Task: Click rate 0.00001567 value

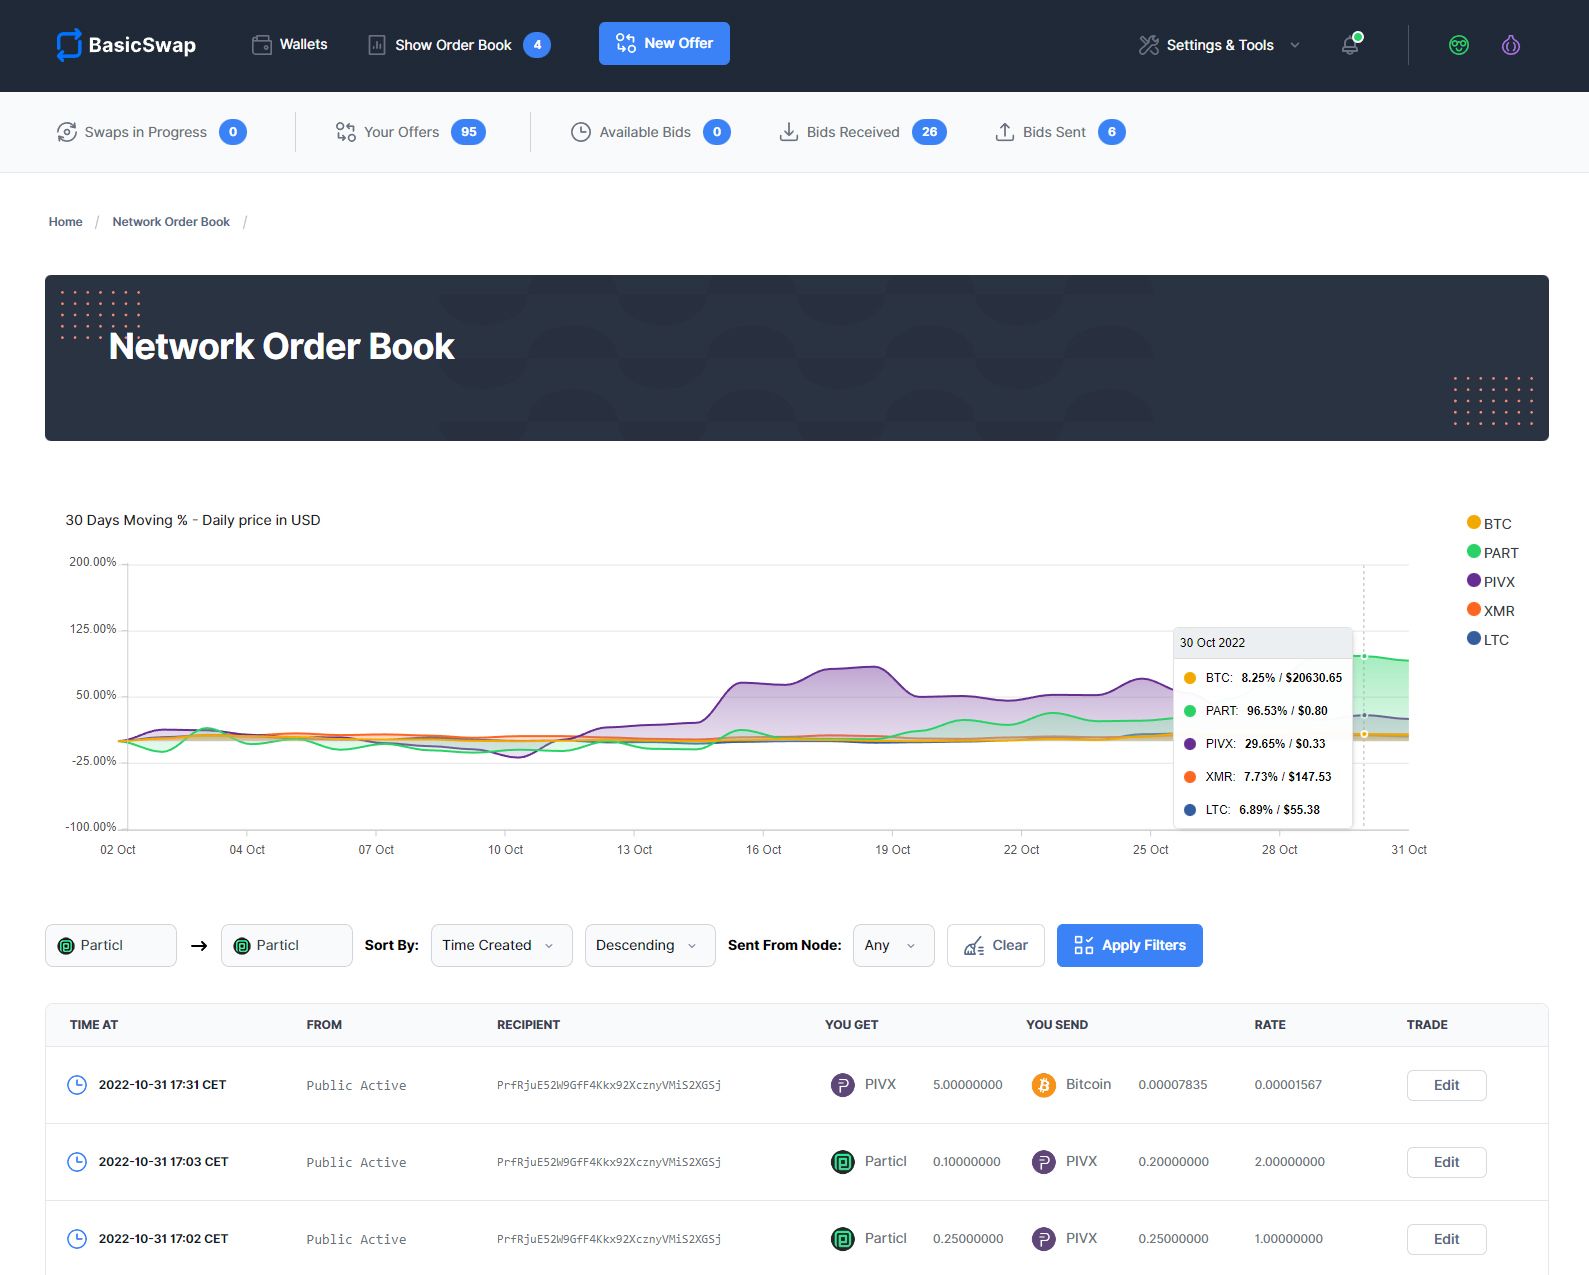Action: (1288, 1085)
